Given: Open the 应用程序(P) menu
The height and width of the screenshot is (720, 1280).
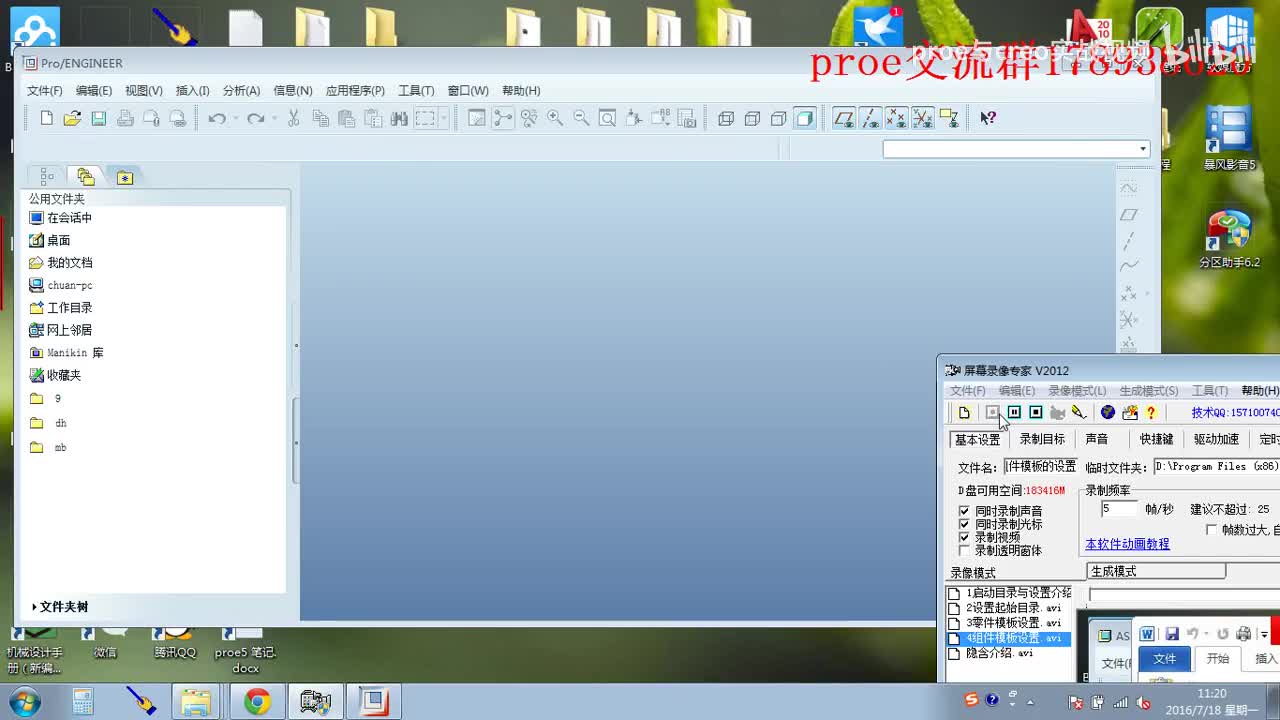Looking at the screenshot, I should (355, 91).
